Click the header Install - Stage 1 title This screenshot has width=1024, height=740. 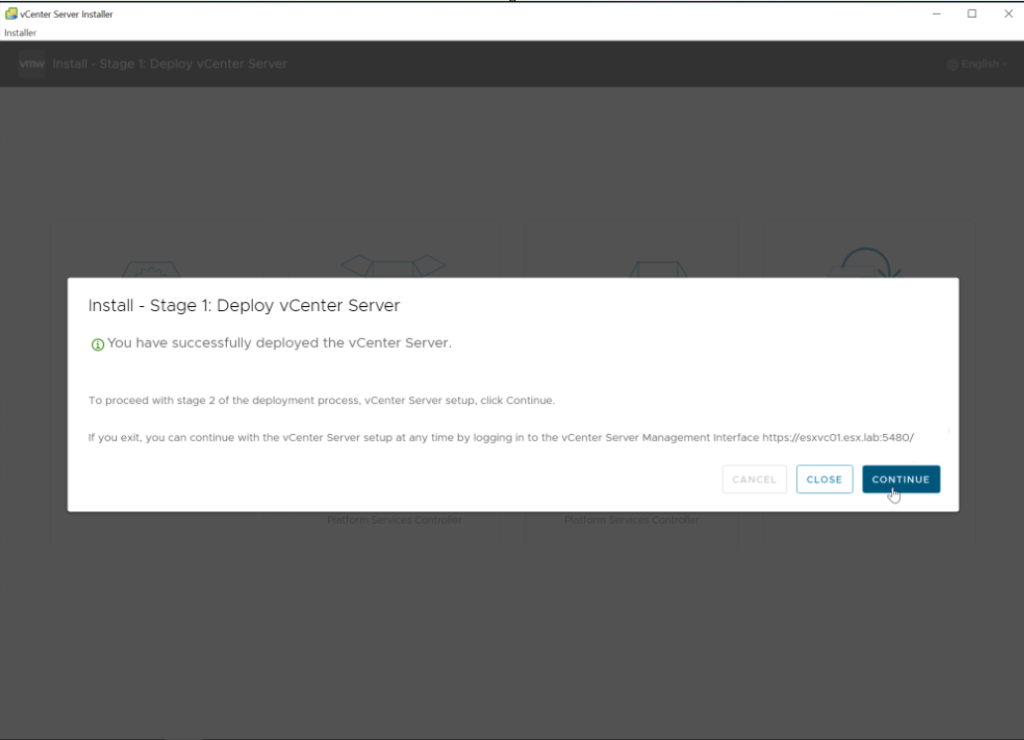click(169, 64)
